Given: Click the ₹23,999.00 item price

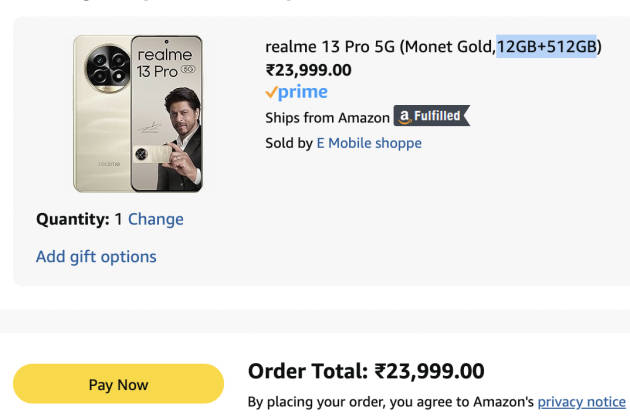Looking at the screenshot, I should click(308, 70).
